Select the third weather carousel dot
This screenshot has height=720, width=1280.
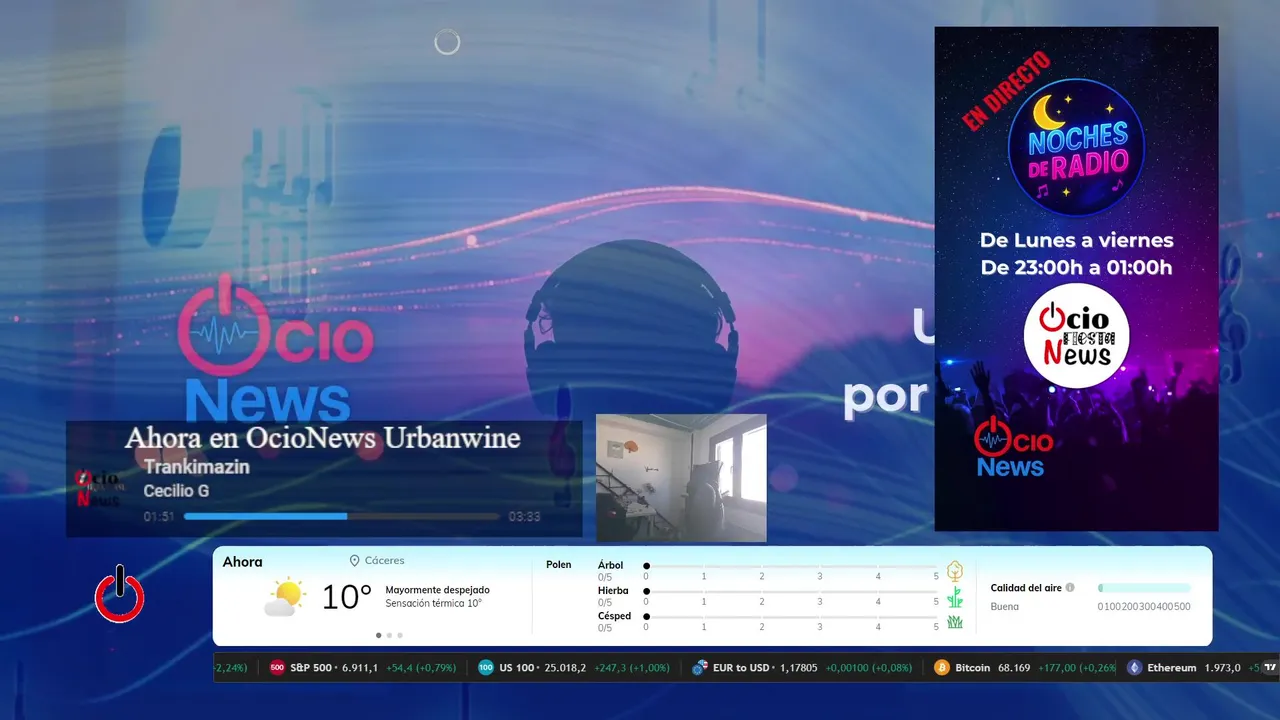click(x=400, y=635)
